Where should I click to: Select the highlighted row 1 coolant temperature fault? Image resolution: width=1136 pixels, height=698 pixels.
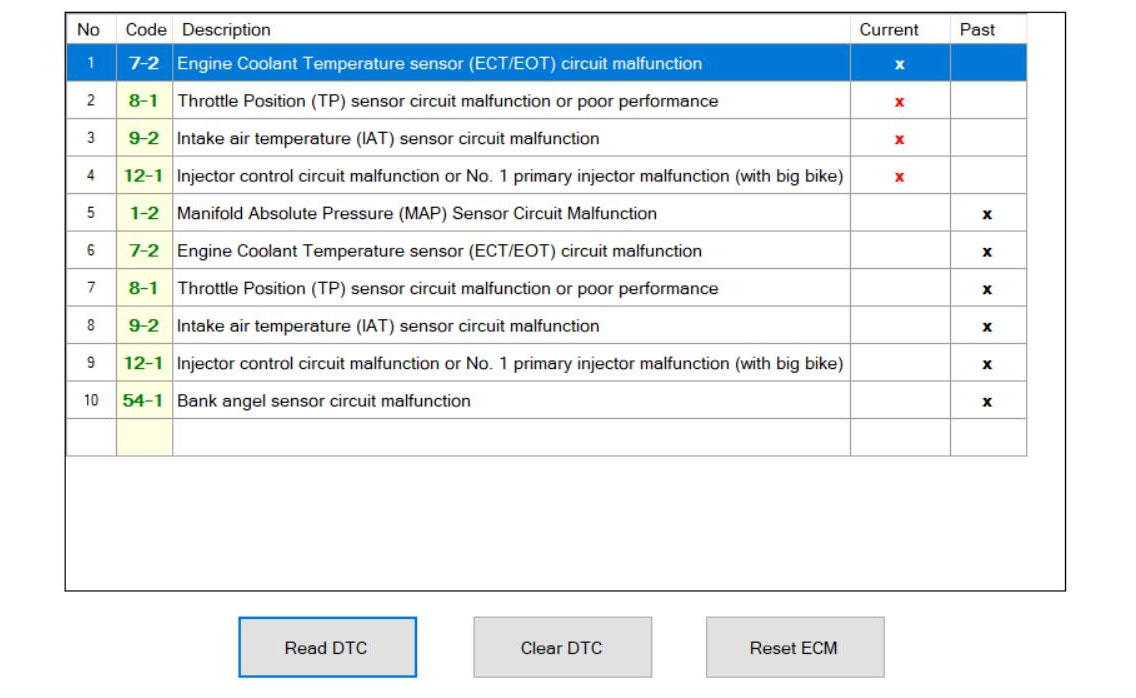[439, 64]
